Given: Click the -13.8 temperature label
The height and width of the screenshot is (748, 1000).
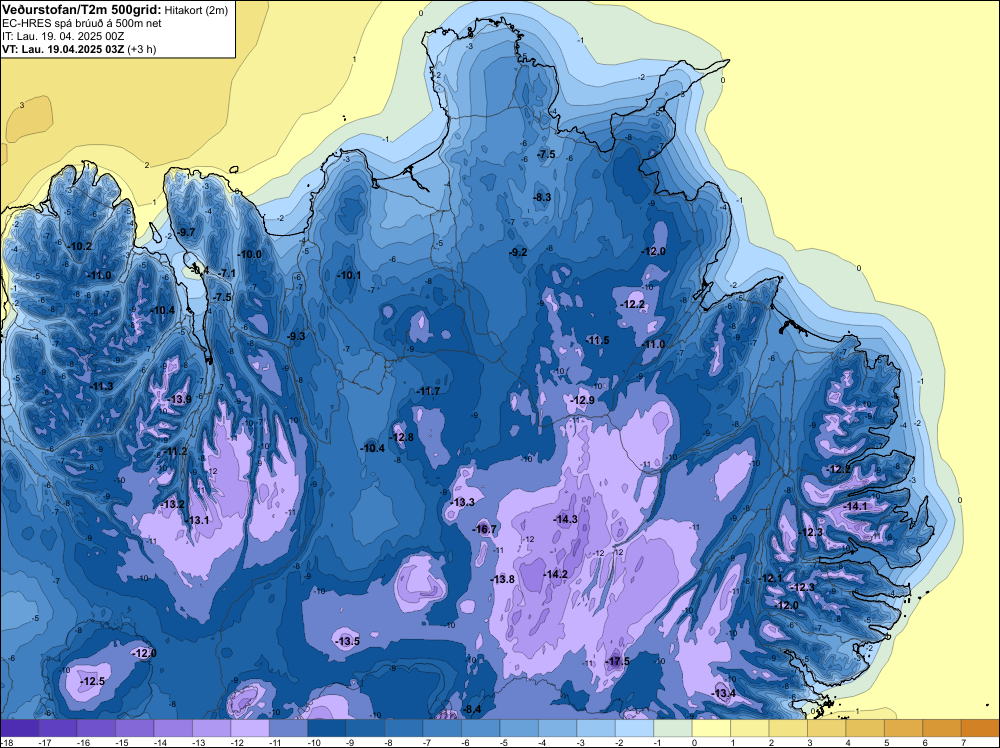Looking at the screenshot, I should click(503, 579).
